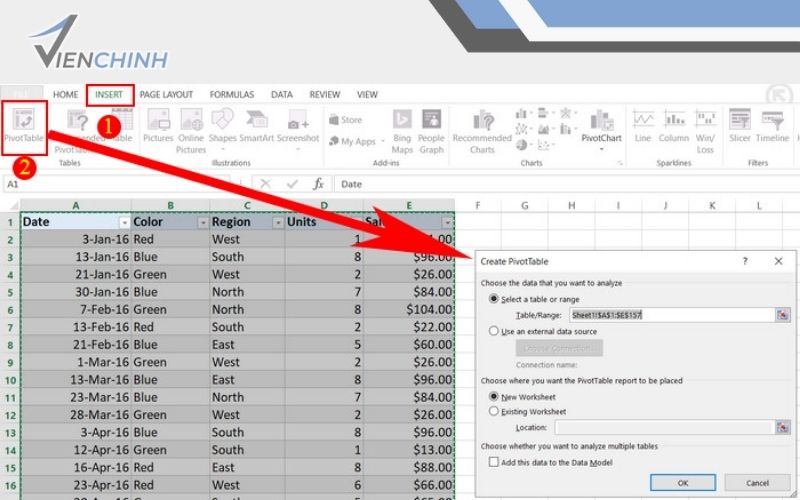Insert a Slicer filter
800x500 pixels.
[740, 127]
